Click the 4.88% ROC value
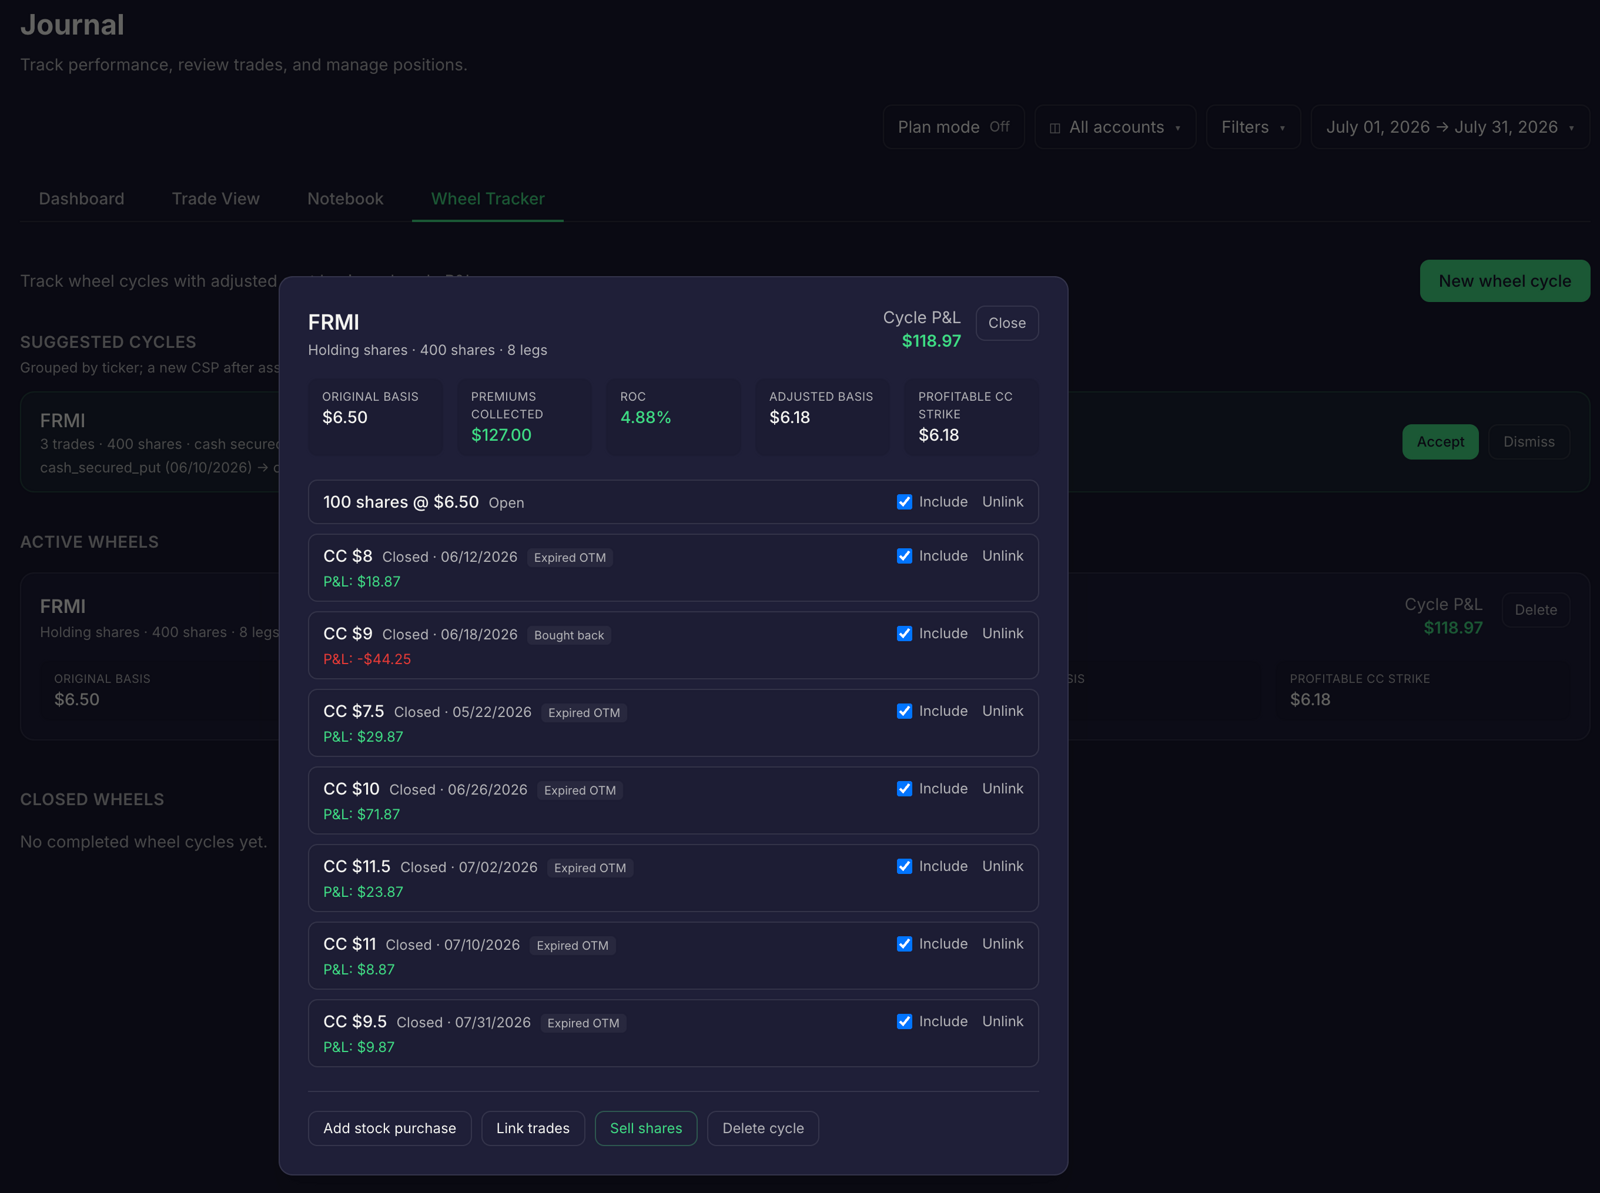Image resolution: width=1600 pixels, height=1193 pixels. (x=645, y=418)
